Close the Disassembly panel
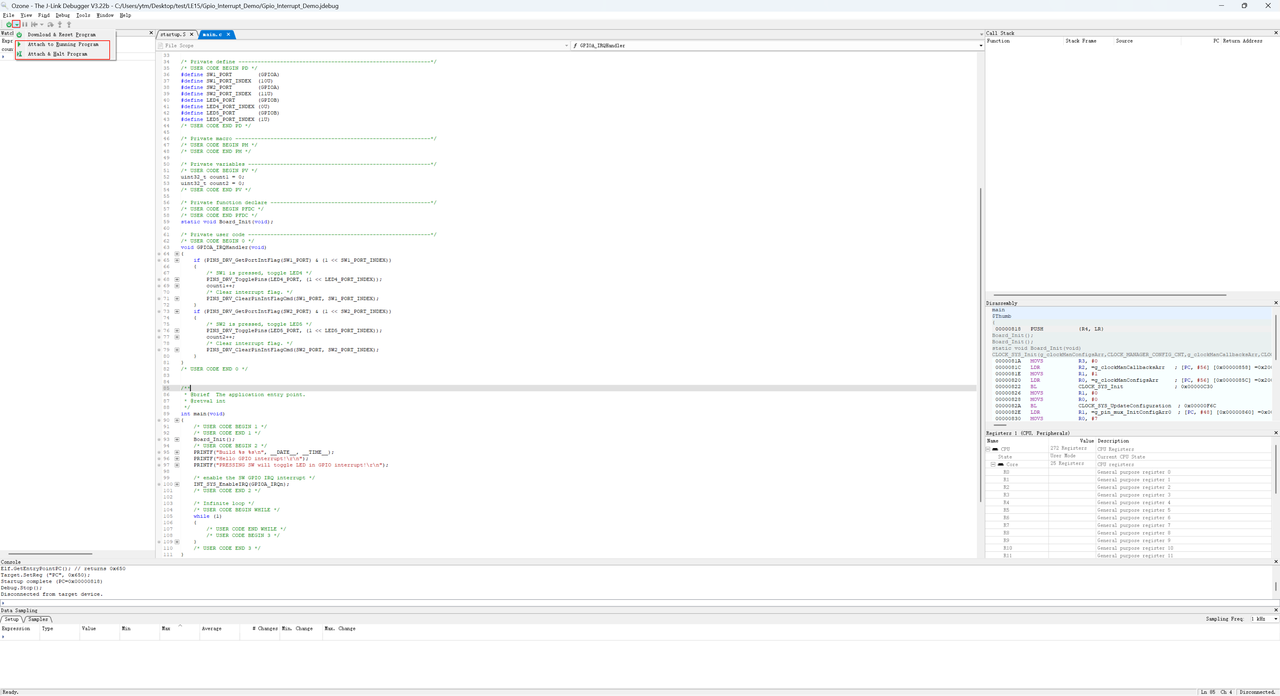The height and width of the screenshot is (696, 1280). 1275,303
